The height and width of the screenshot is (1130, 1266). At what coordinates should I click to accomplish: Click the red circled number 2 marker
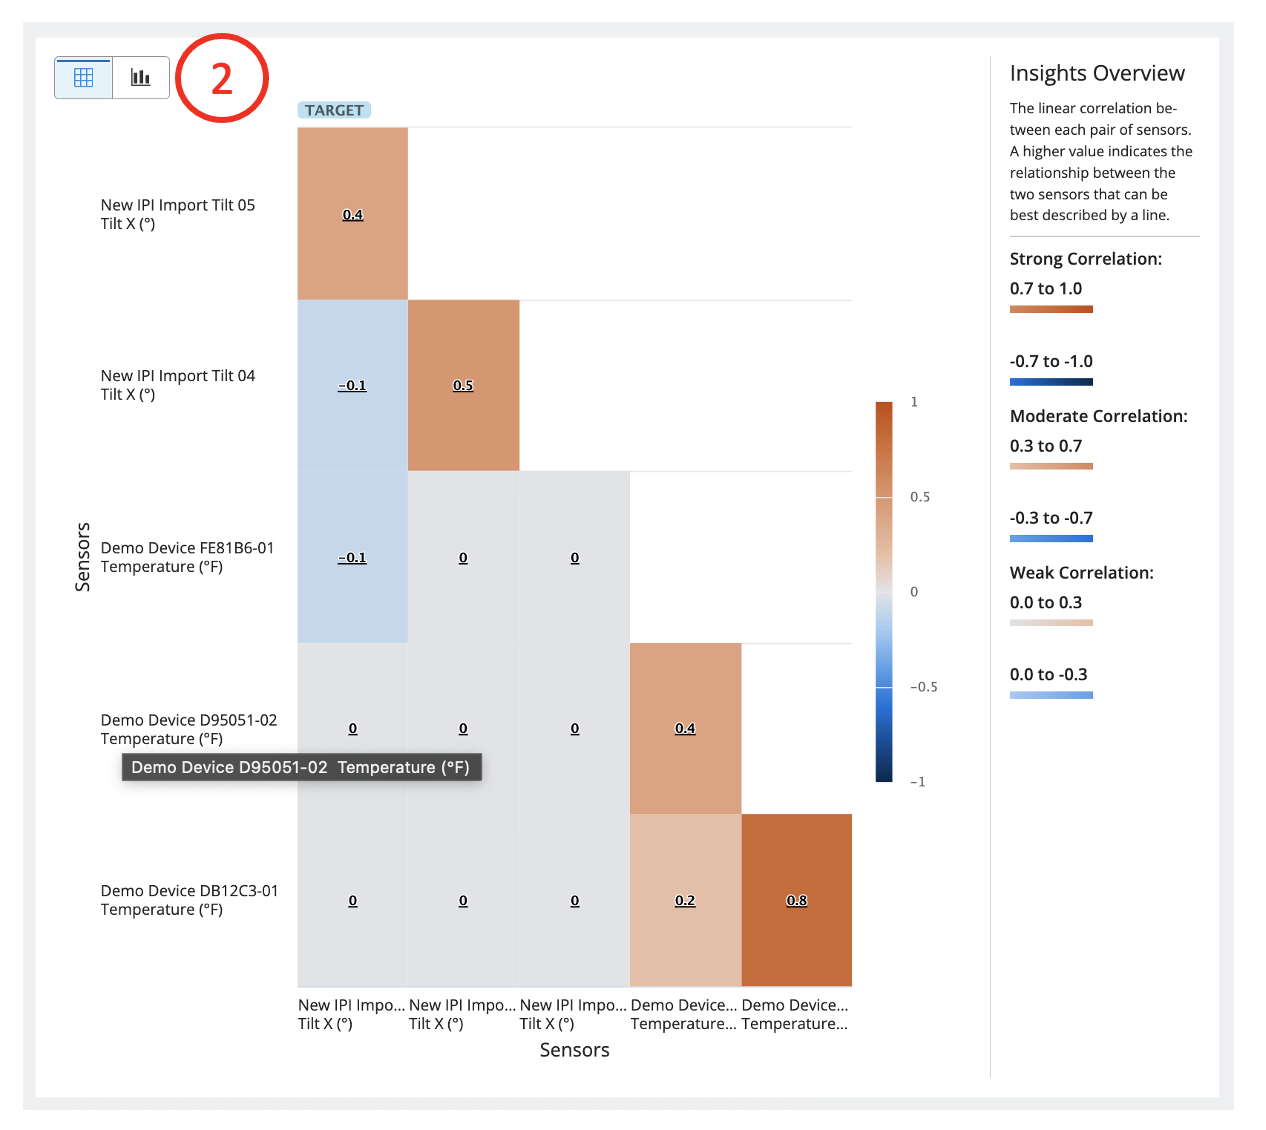coord(222,78)
